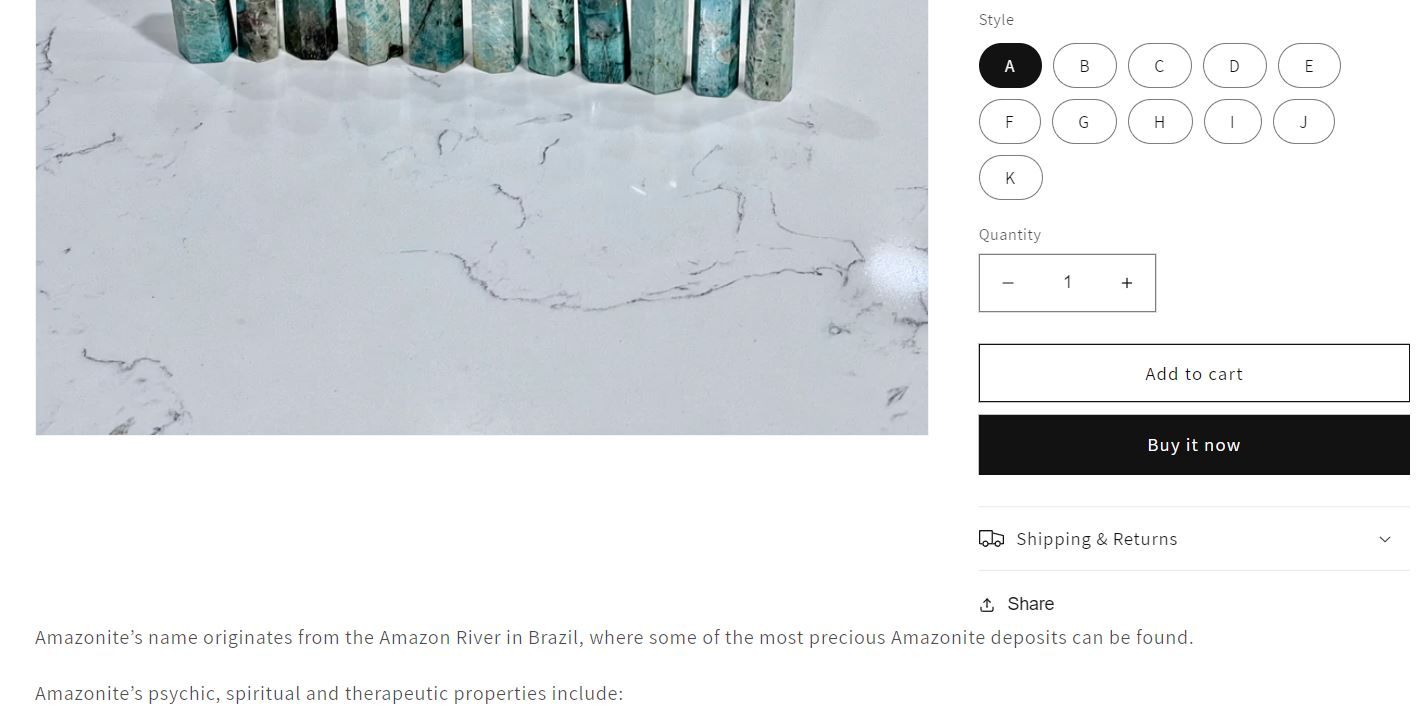Viewport: 1419px width, 726px height.
Task: Choose style J option
Action: 1303,122
